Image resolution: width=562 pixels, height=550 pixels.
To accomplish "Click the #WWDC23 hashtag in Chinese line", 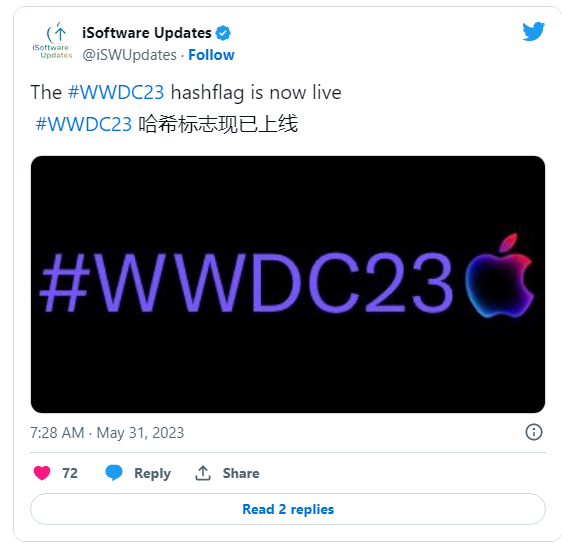I will pyautogui.click(x=84, y=124).
